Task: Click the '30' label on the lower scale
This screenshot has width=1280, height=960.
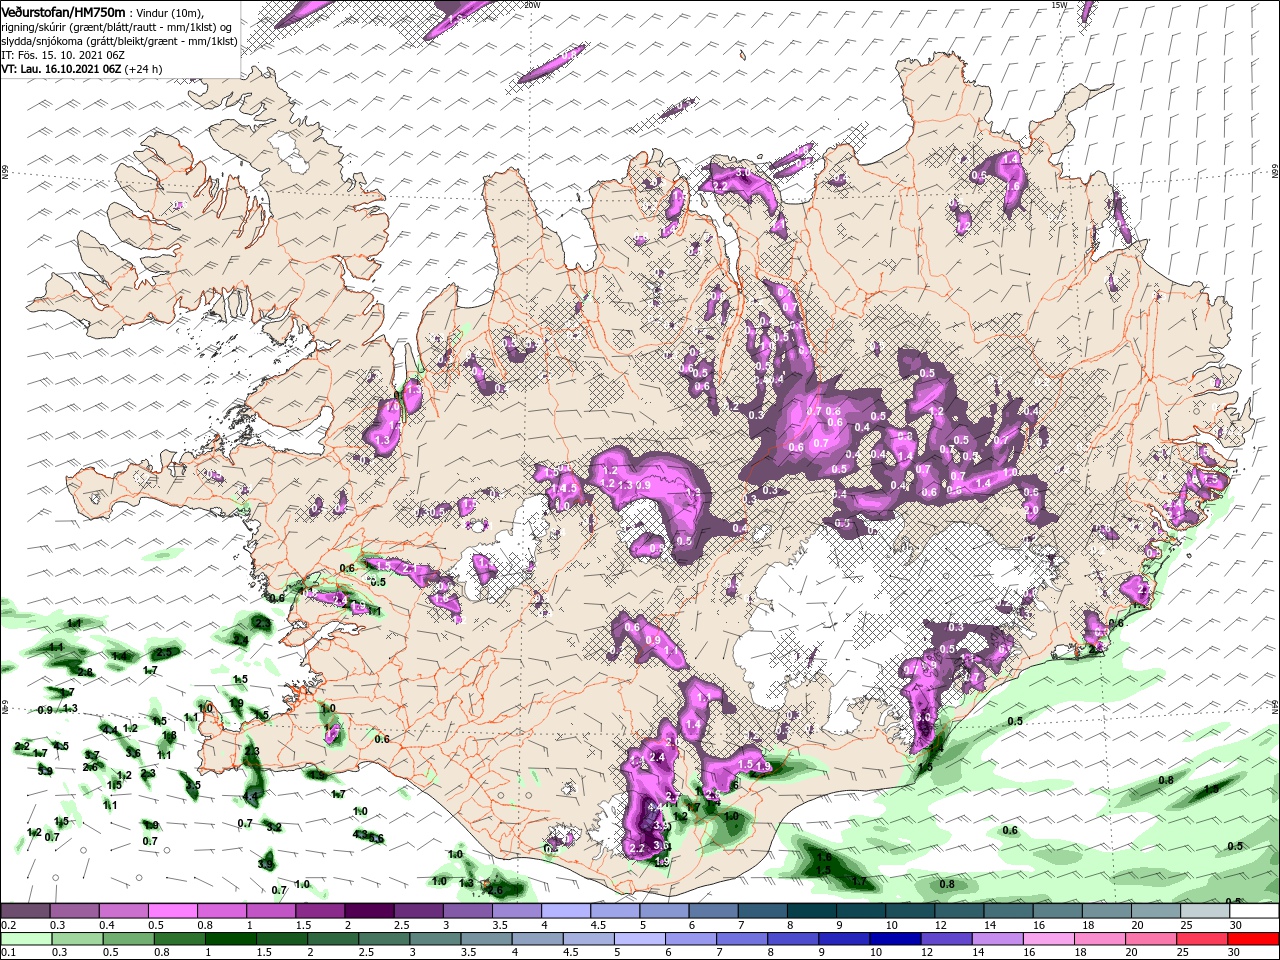Action: tap(1234, 952)
